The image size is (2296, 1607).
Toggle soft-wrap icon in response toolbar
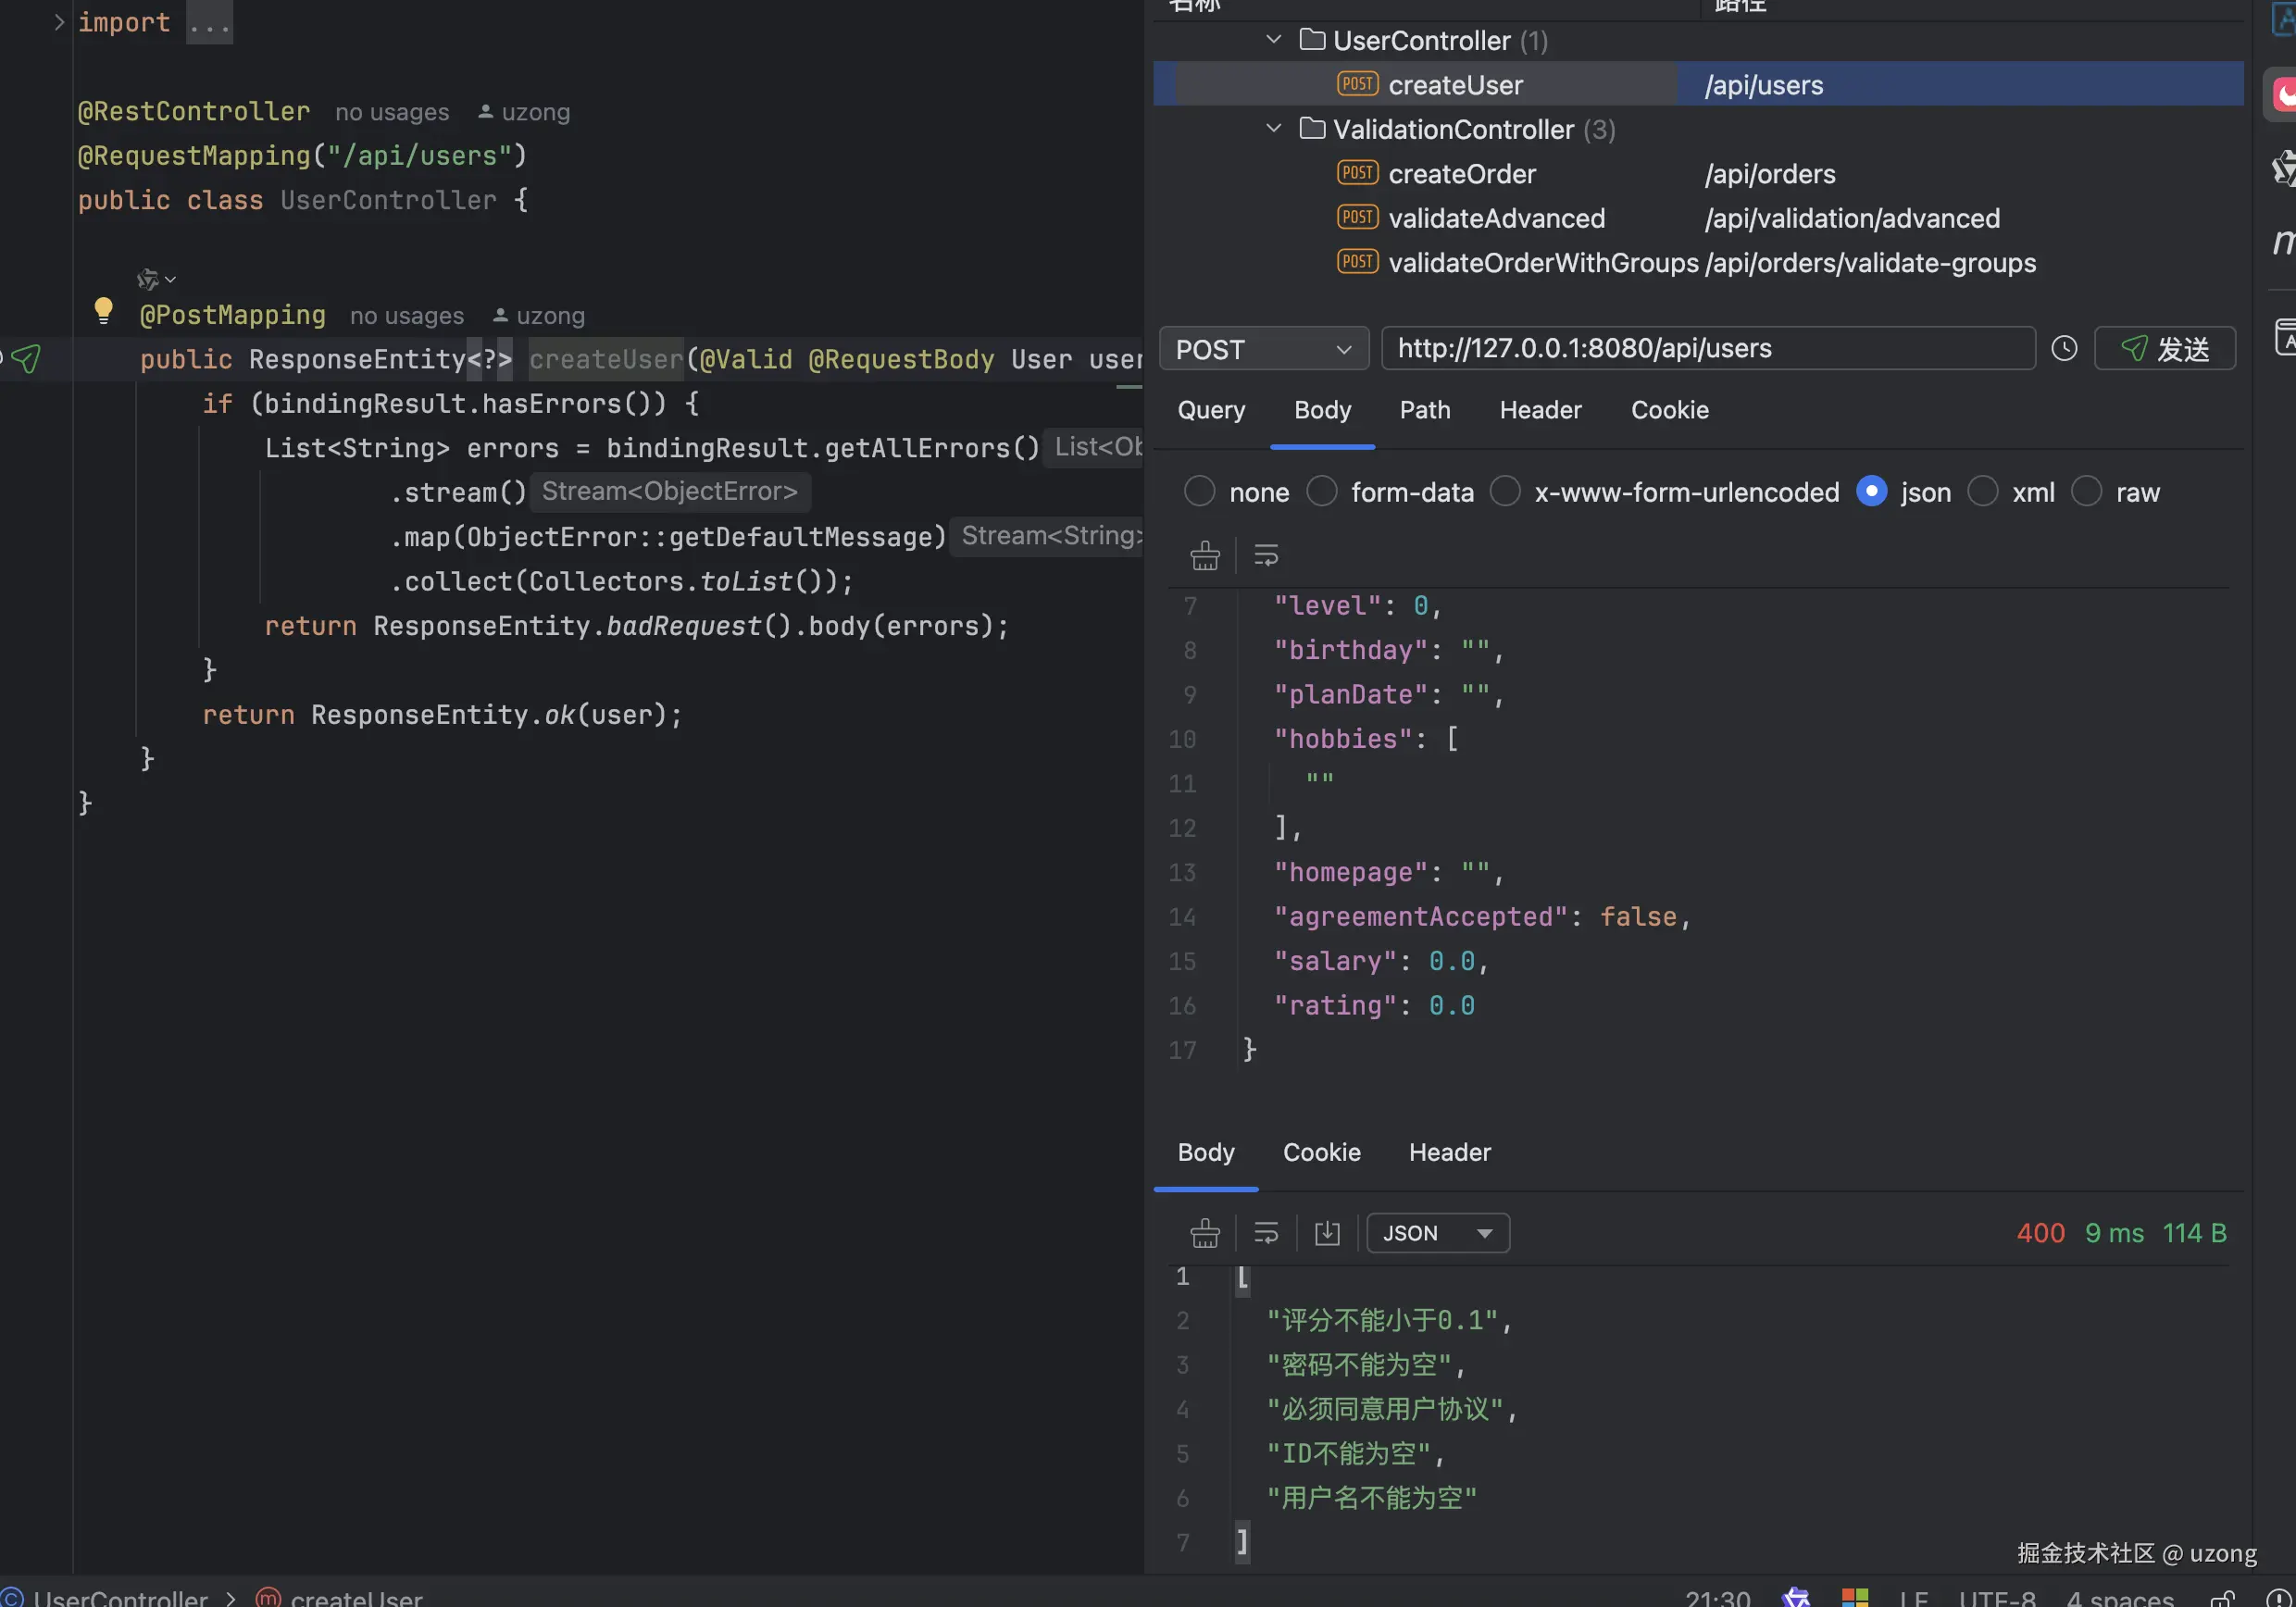(x=1266, y=1233)
